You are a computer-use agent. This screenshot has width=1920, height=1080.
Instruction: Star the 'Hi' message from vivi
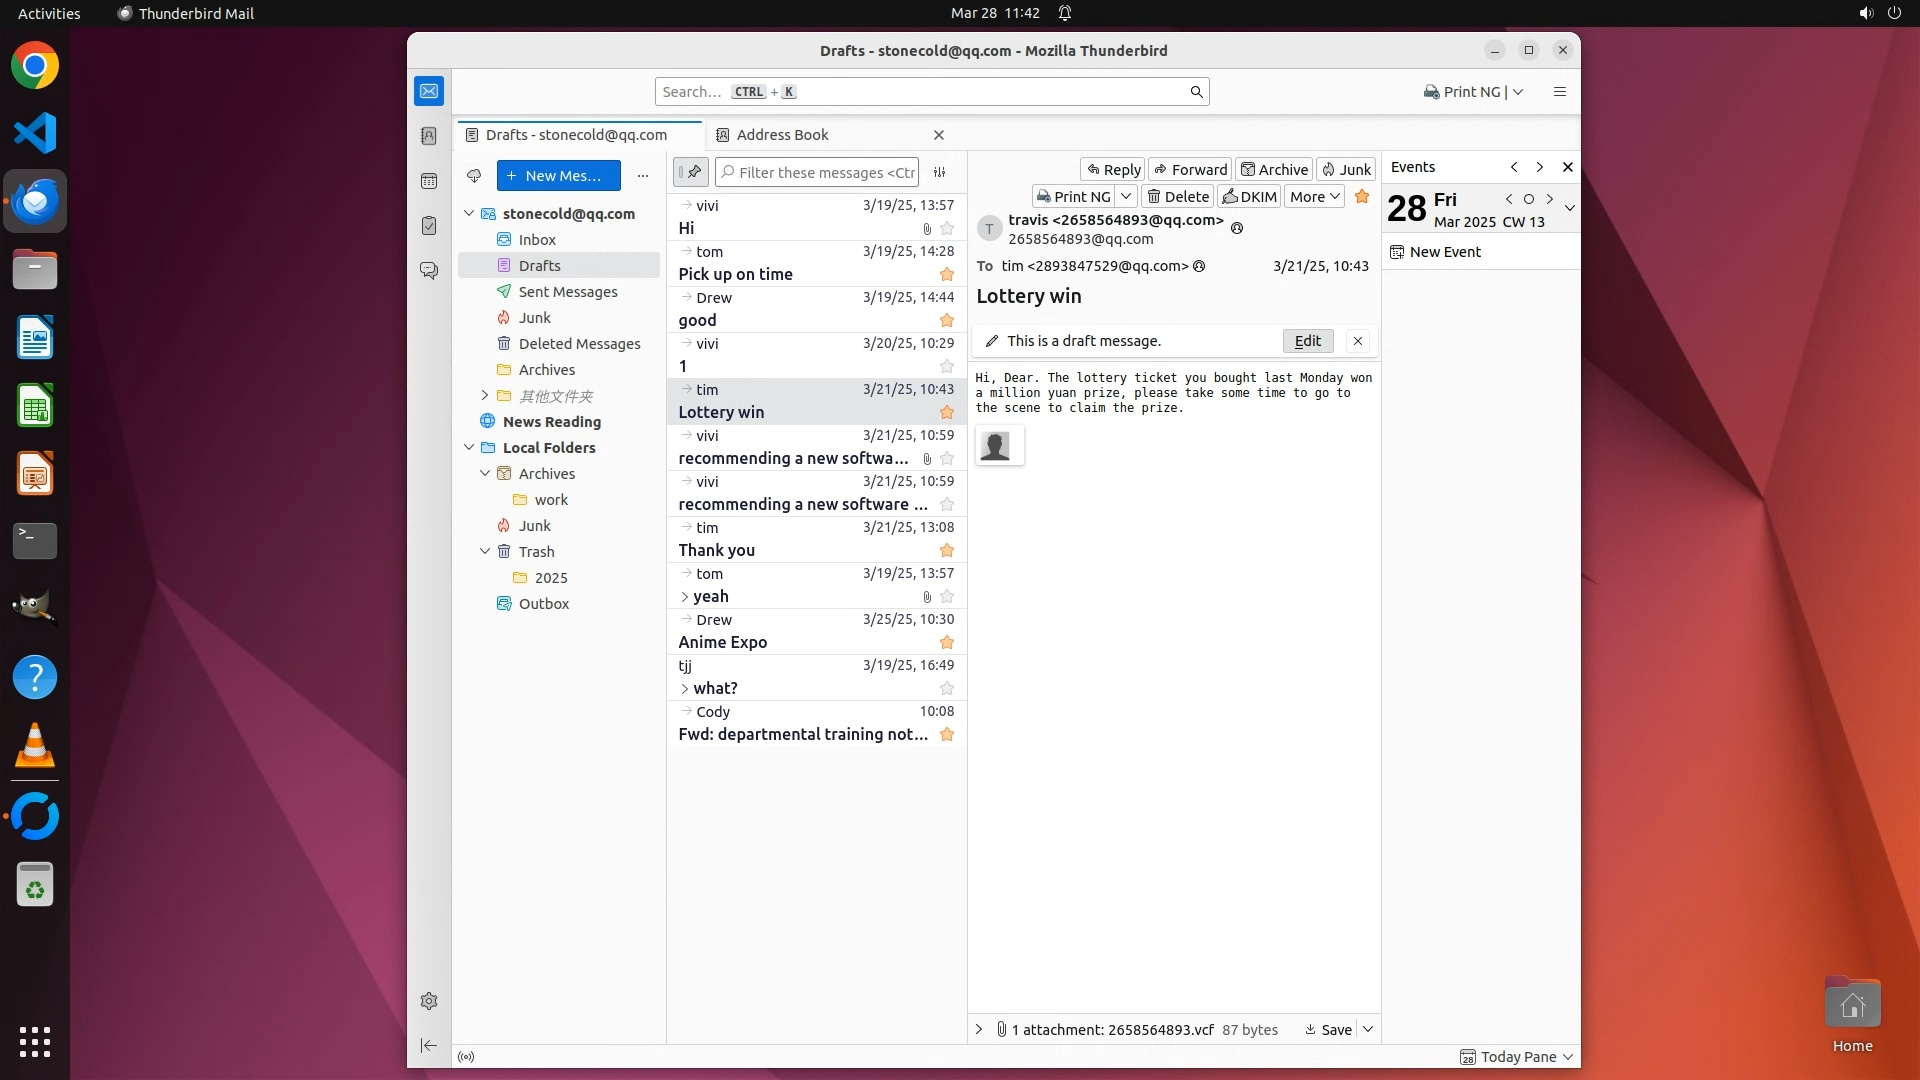pyautogui.click(x=947, y=229)
